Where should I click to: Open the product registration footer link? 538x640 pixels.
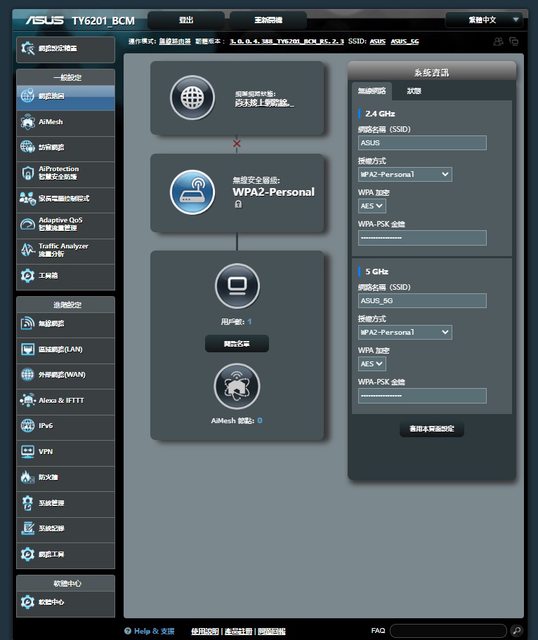(238, 631)
